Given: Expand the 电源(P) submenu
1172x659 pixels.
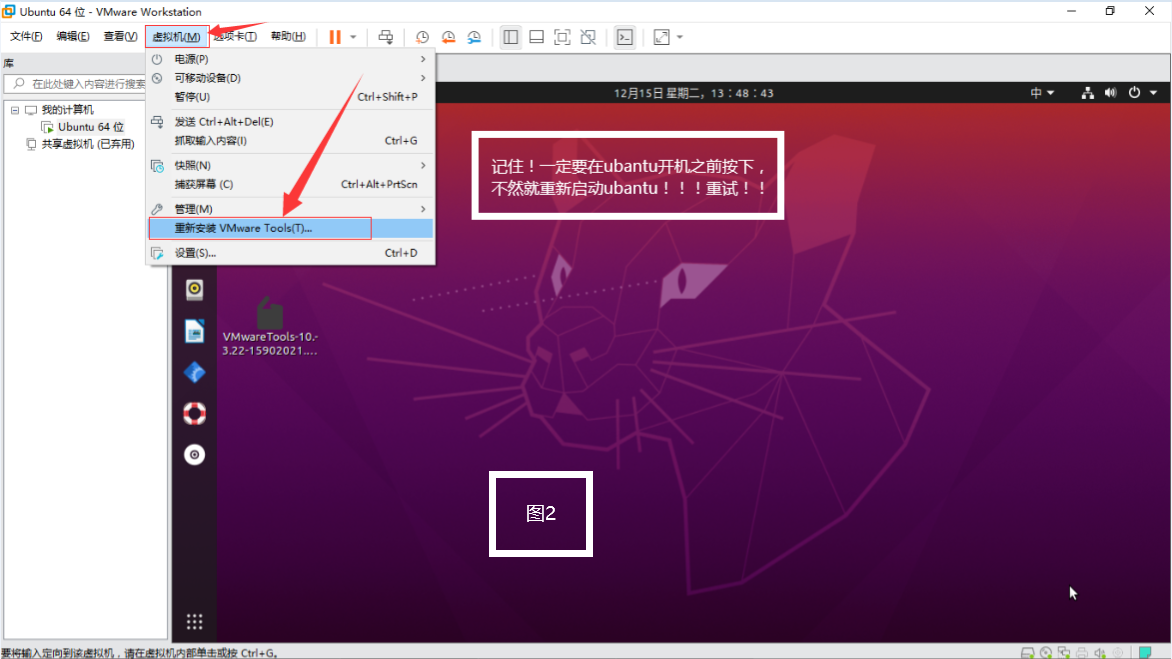Looking at the screenshot, I should click(291, 59).
